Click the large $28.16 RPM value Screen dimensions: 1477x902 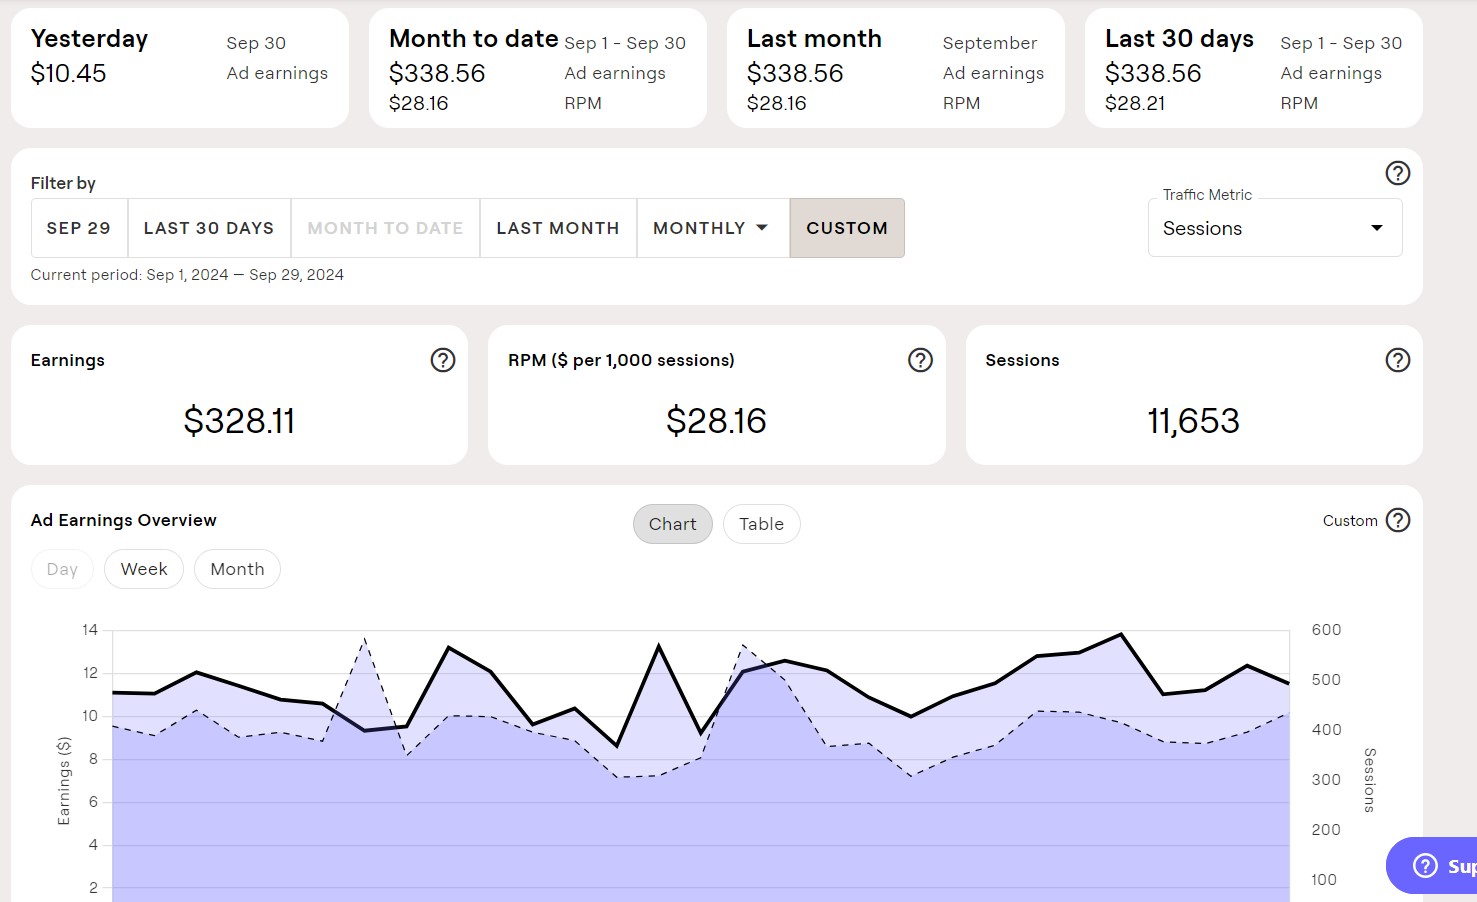coord(716,421)
